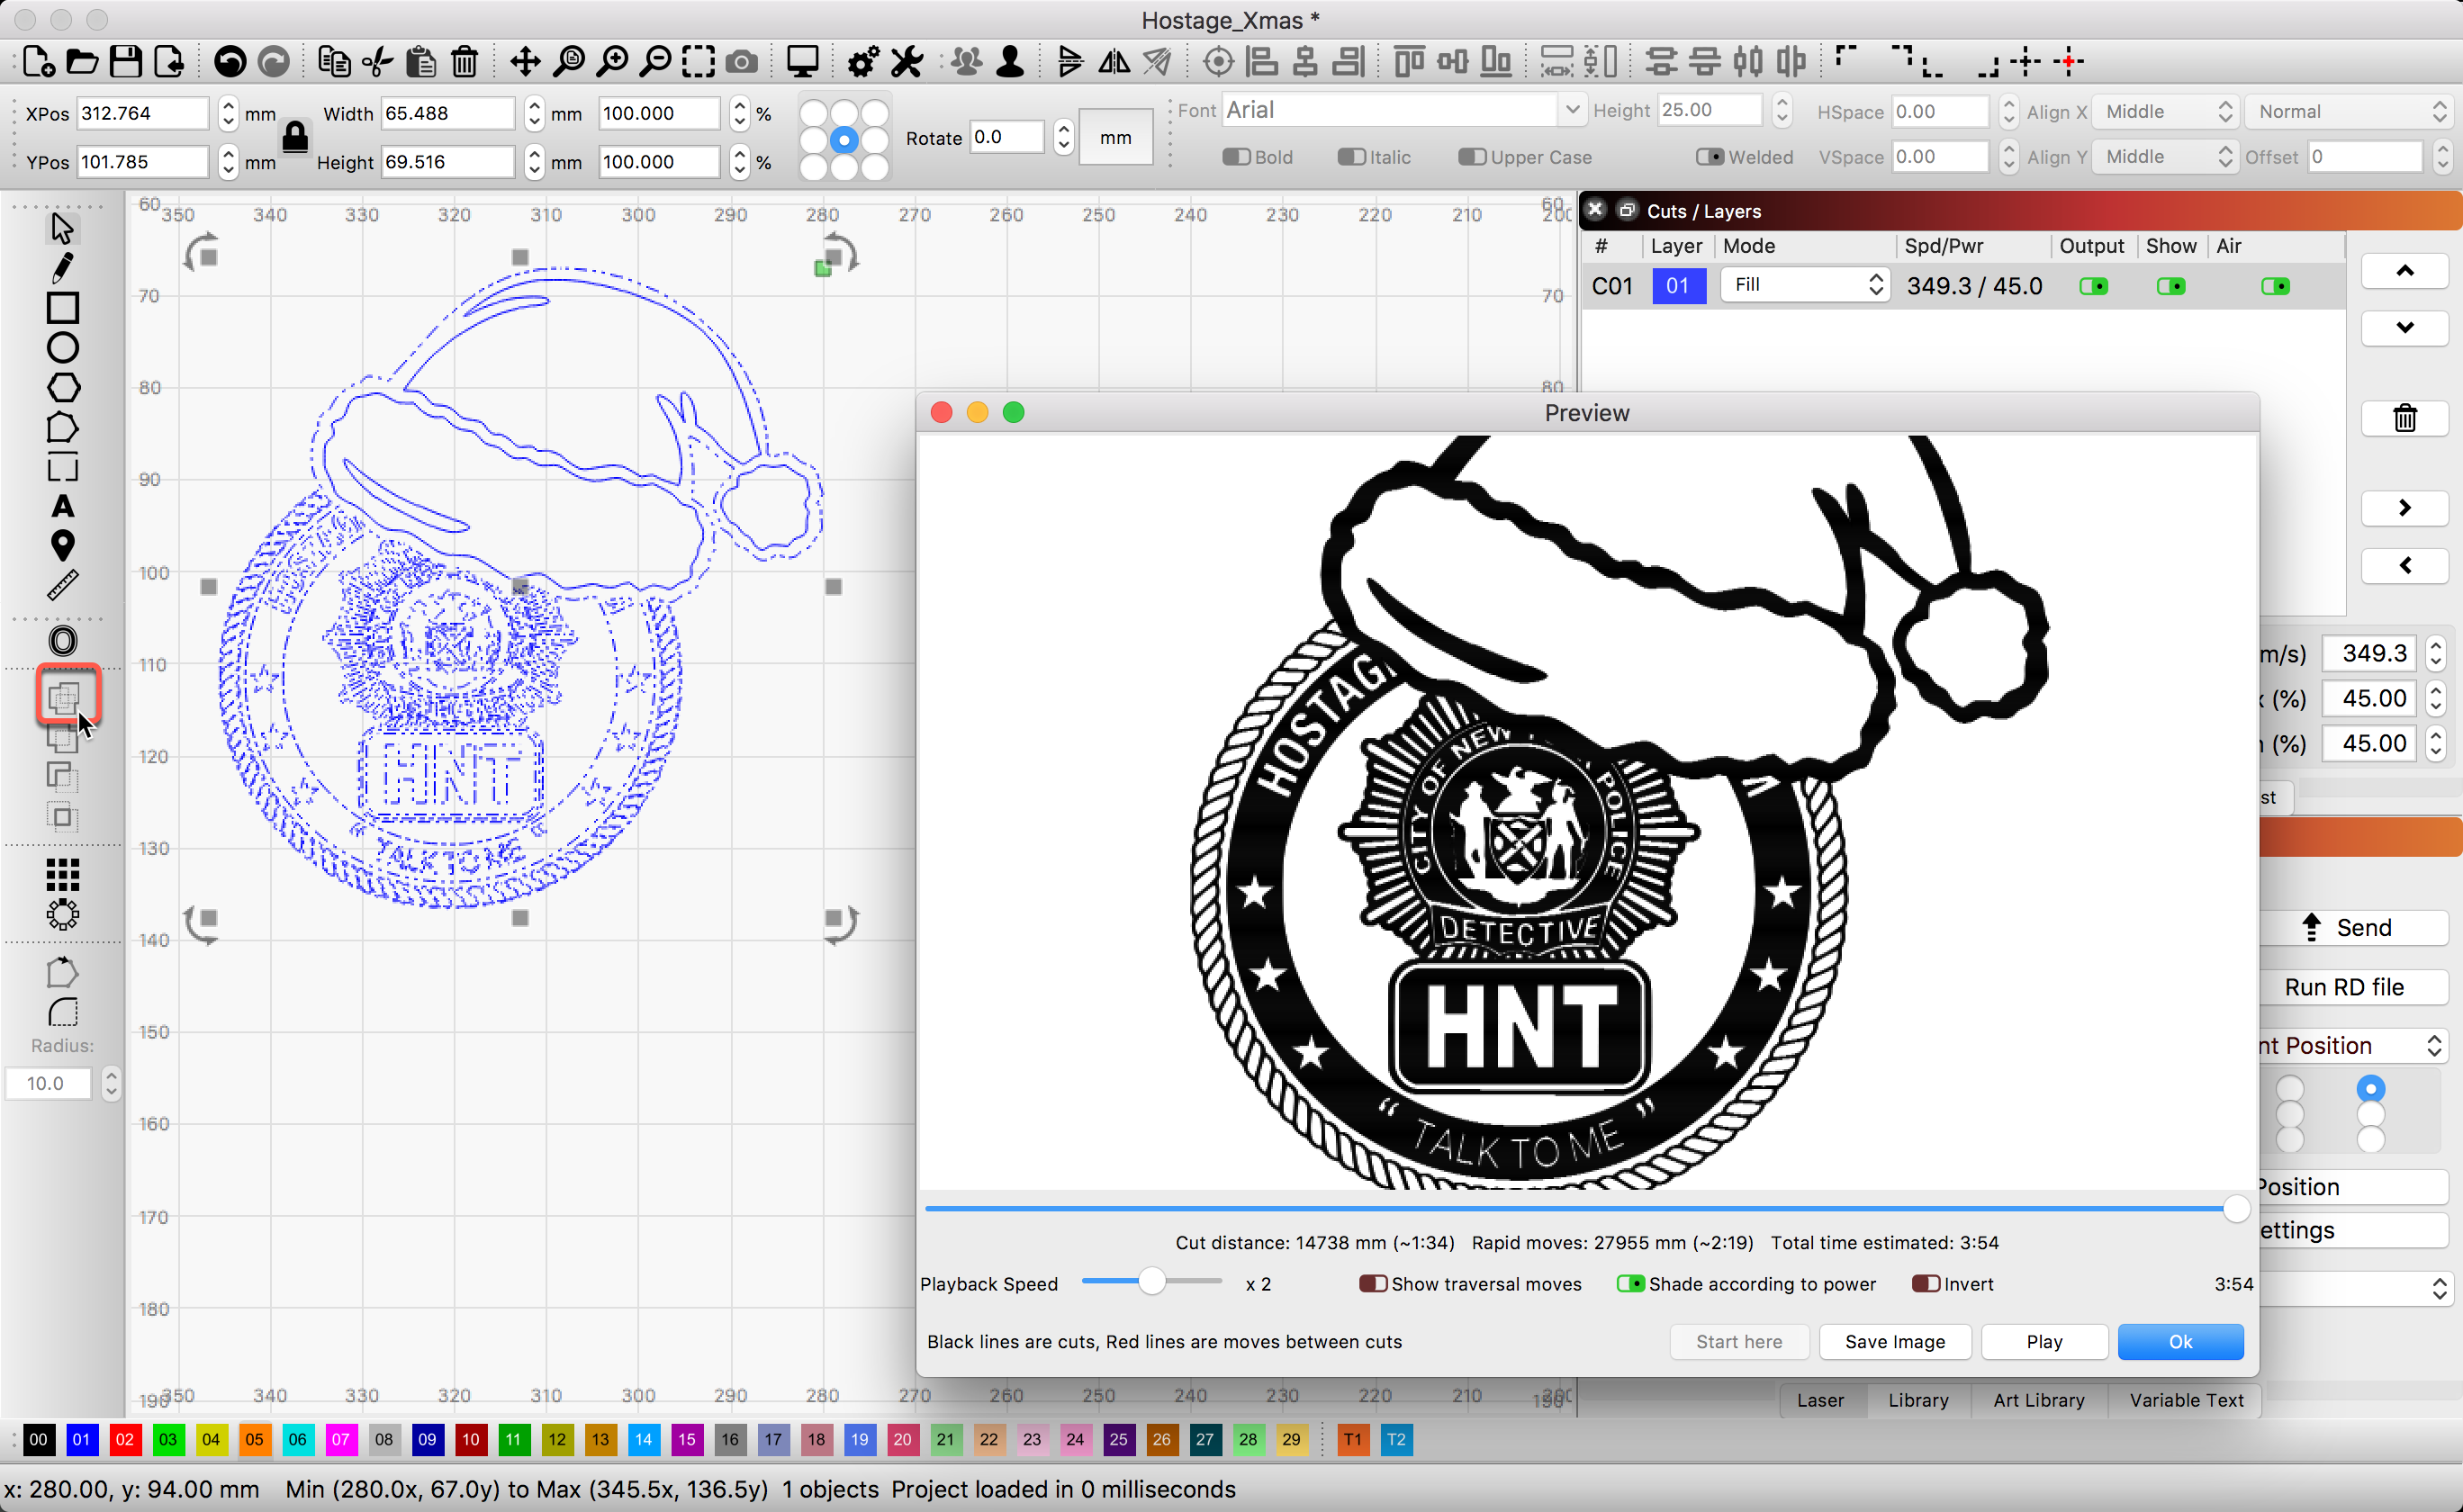This screenshot has width=2463, height=1512.
Task: Click the Width input field
Action: coord(448,113)
